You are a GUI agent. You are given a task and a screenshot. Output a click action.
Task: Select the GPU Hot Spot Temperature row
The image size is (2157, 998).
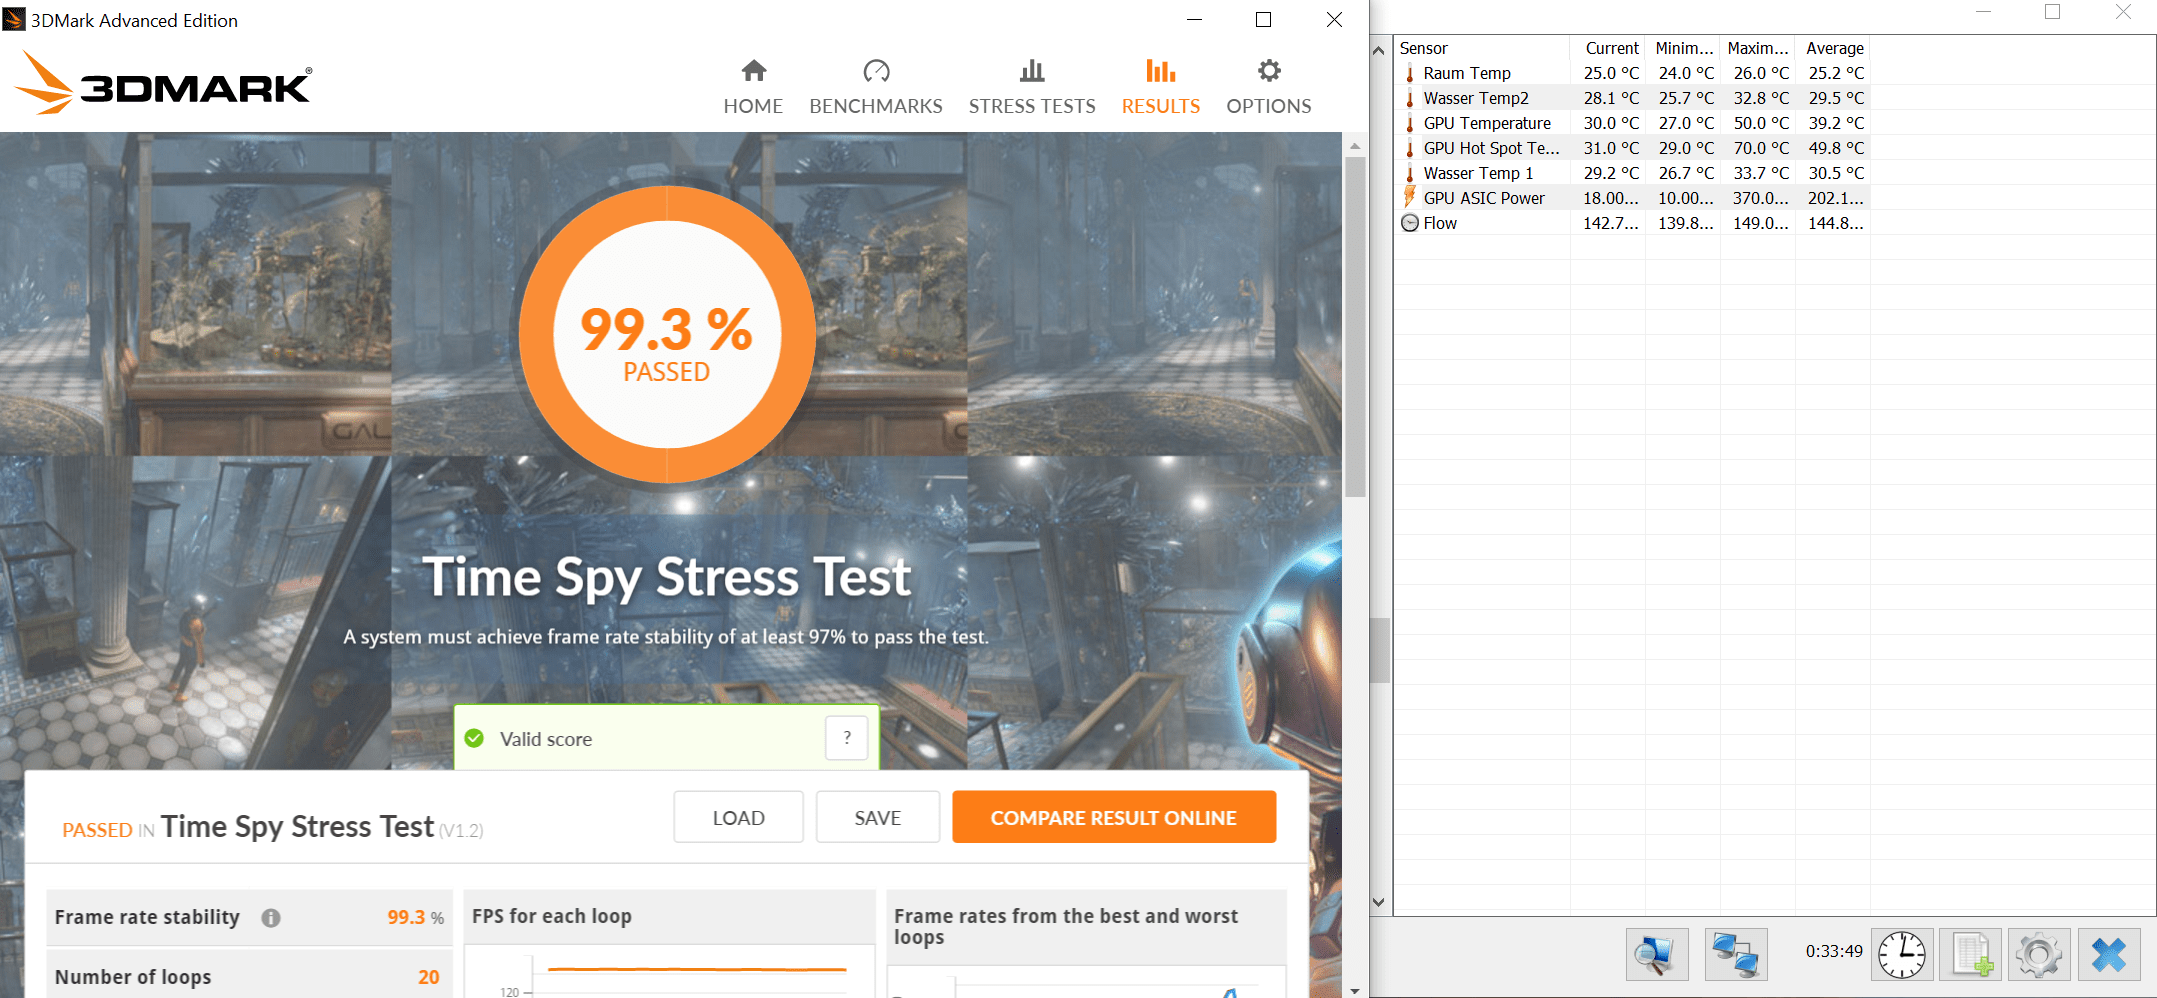[x=1632, y=148]
